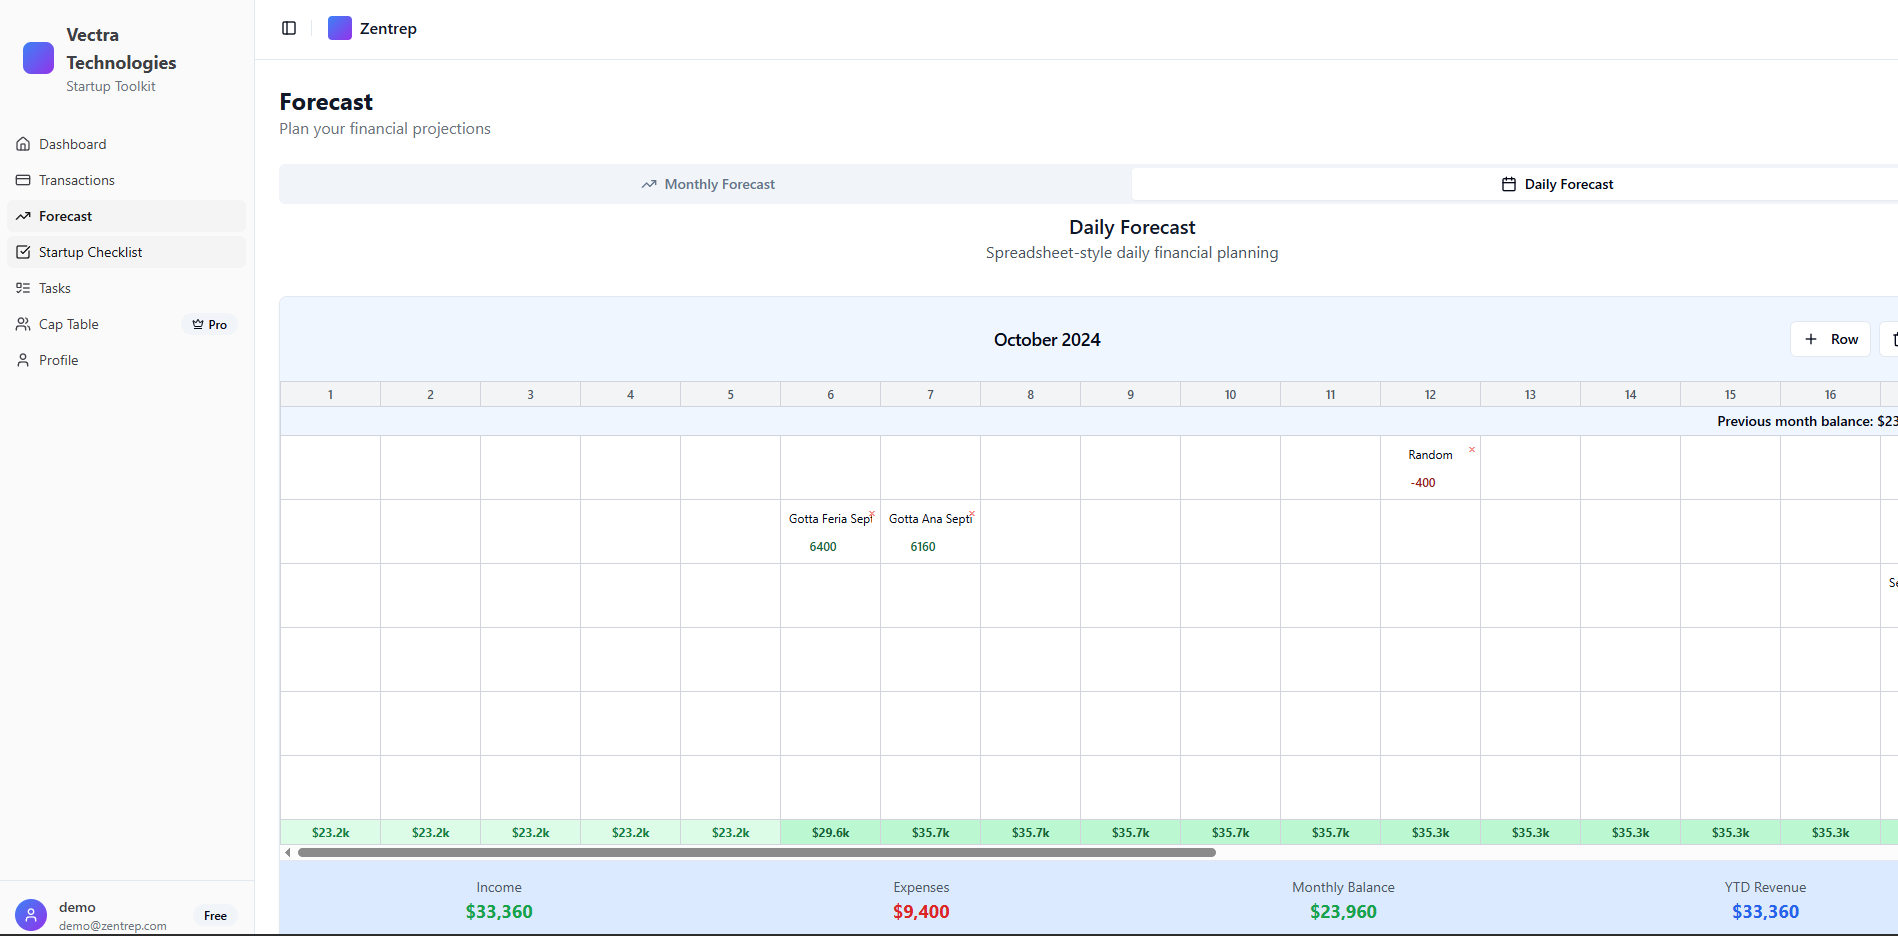Open the Profile page
This screenshot has width=1898, height=936.
[58, 360]
